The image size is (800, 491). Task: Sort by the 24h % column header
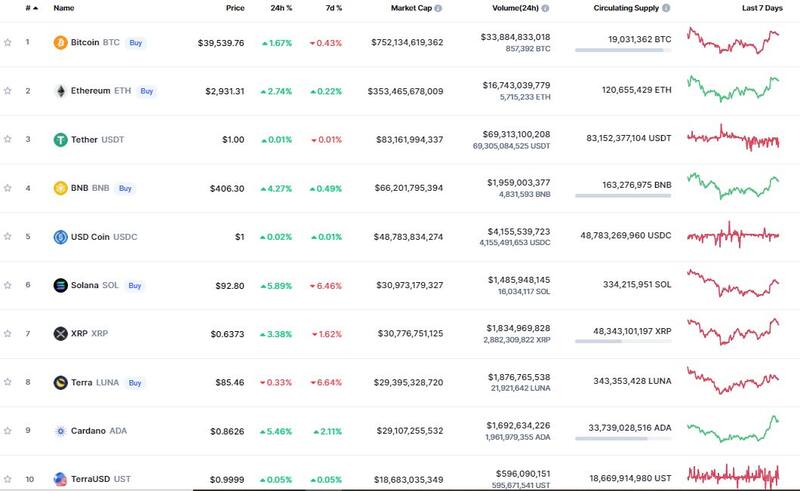click(x=281, y=8)
